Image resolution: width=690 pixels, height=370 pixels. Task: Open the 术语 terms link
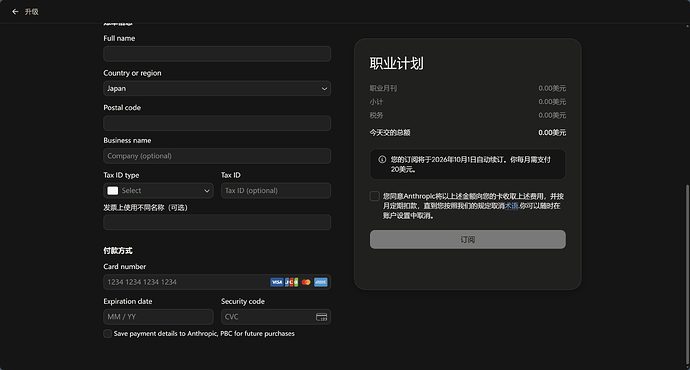coord(511,206)
